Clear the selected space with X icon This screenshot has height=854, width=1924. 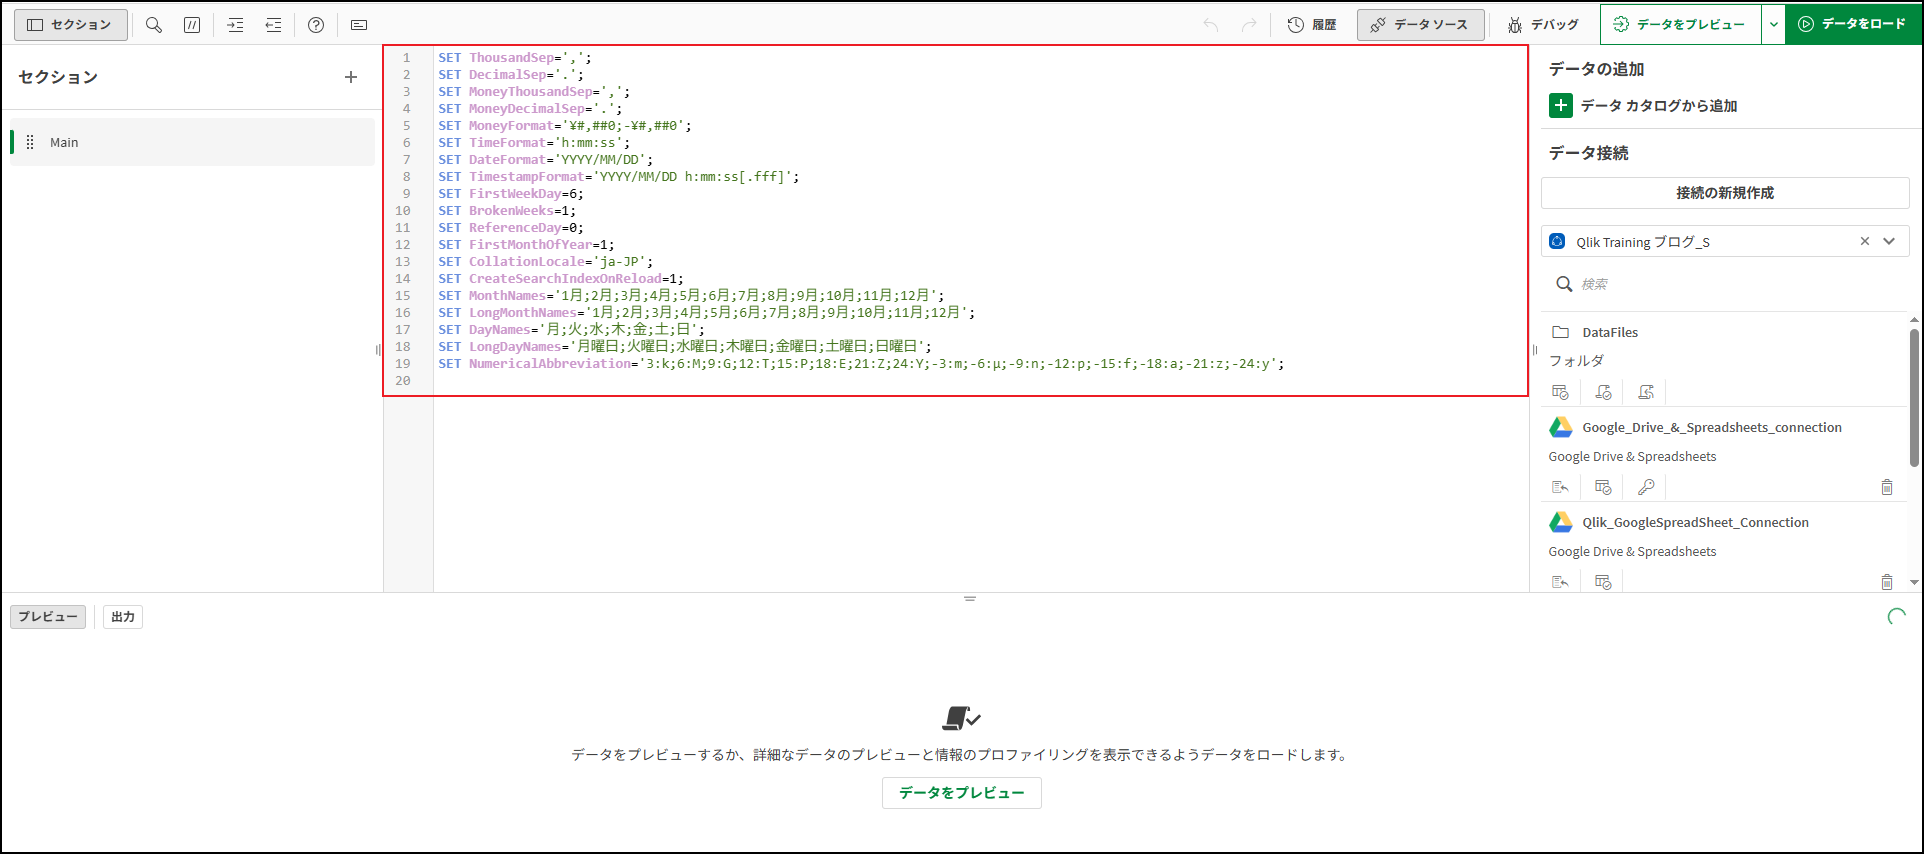coord(1864,241)
